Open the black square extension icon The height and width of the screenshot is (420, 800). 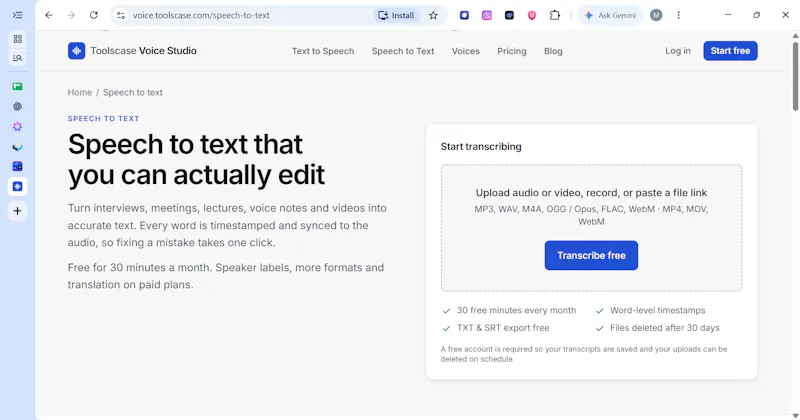click(x=509, y=15)
